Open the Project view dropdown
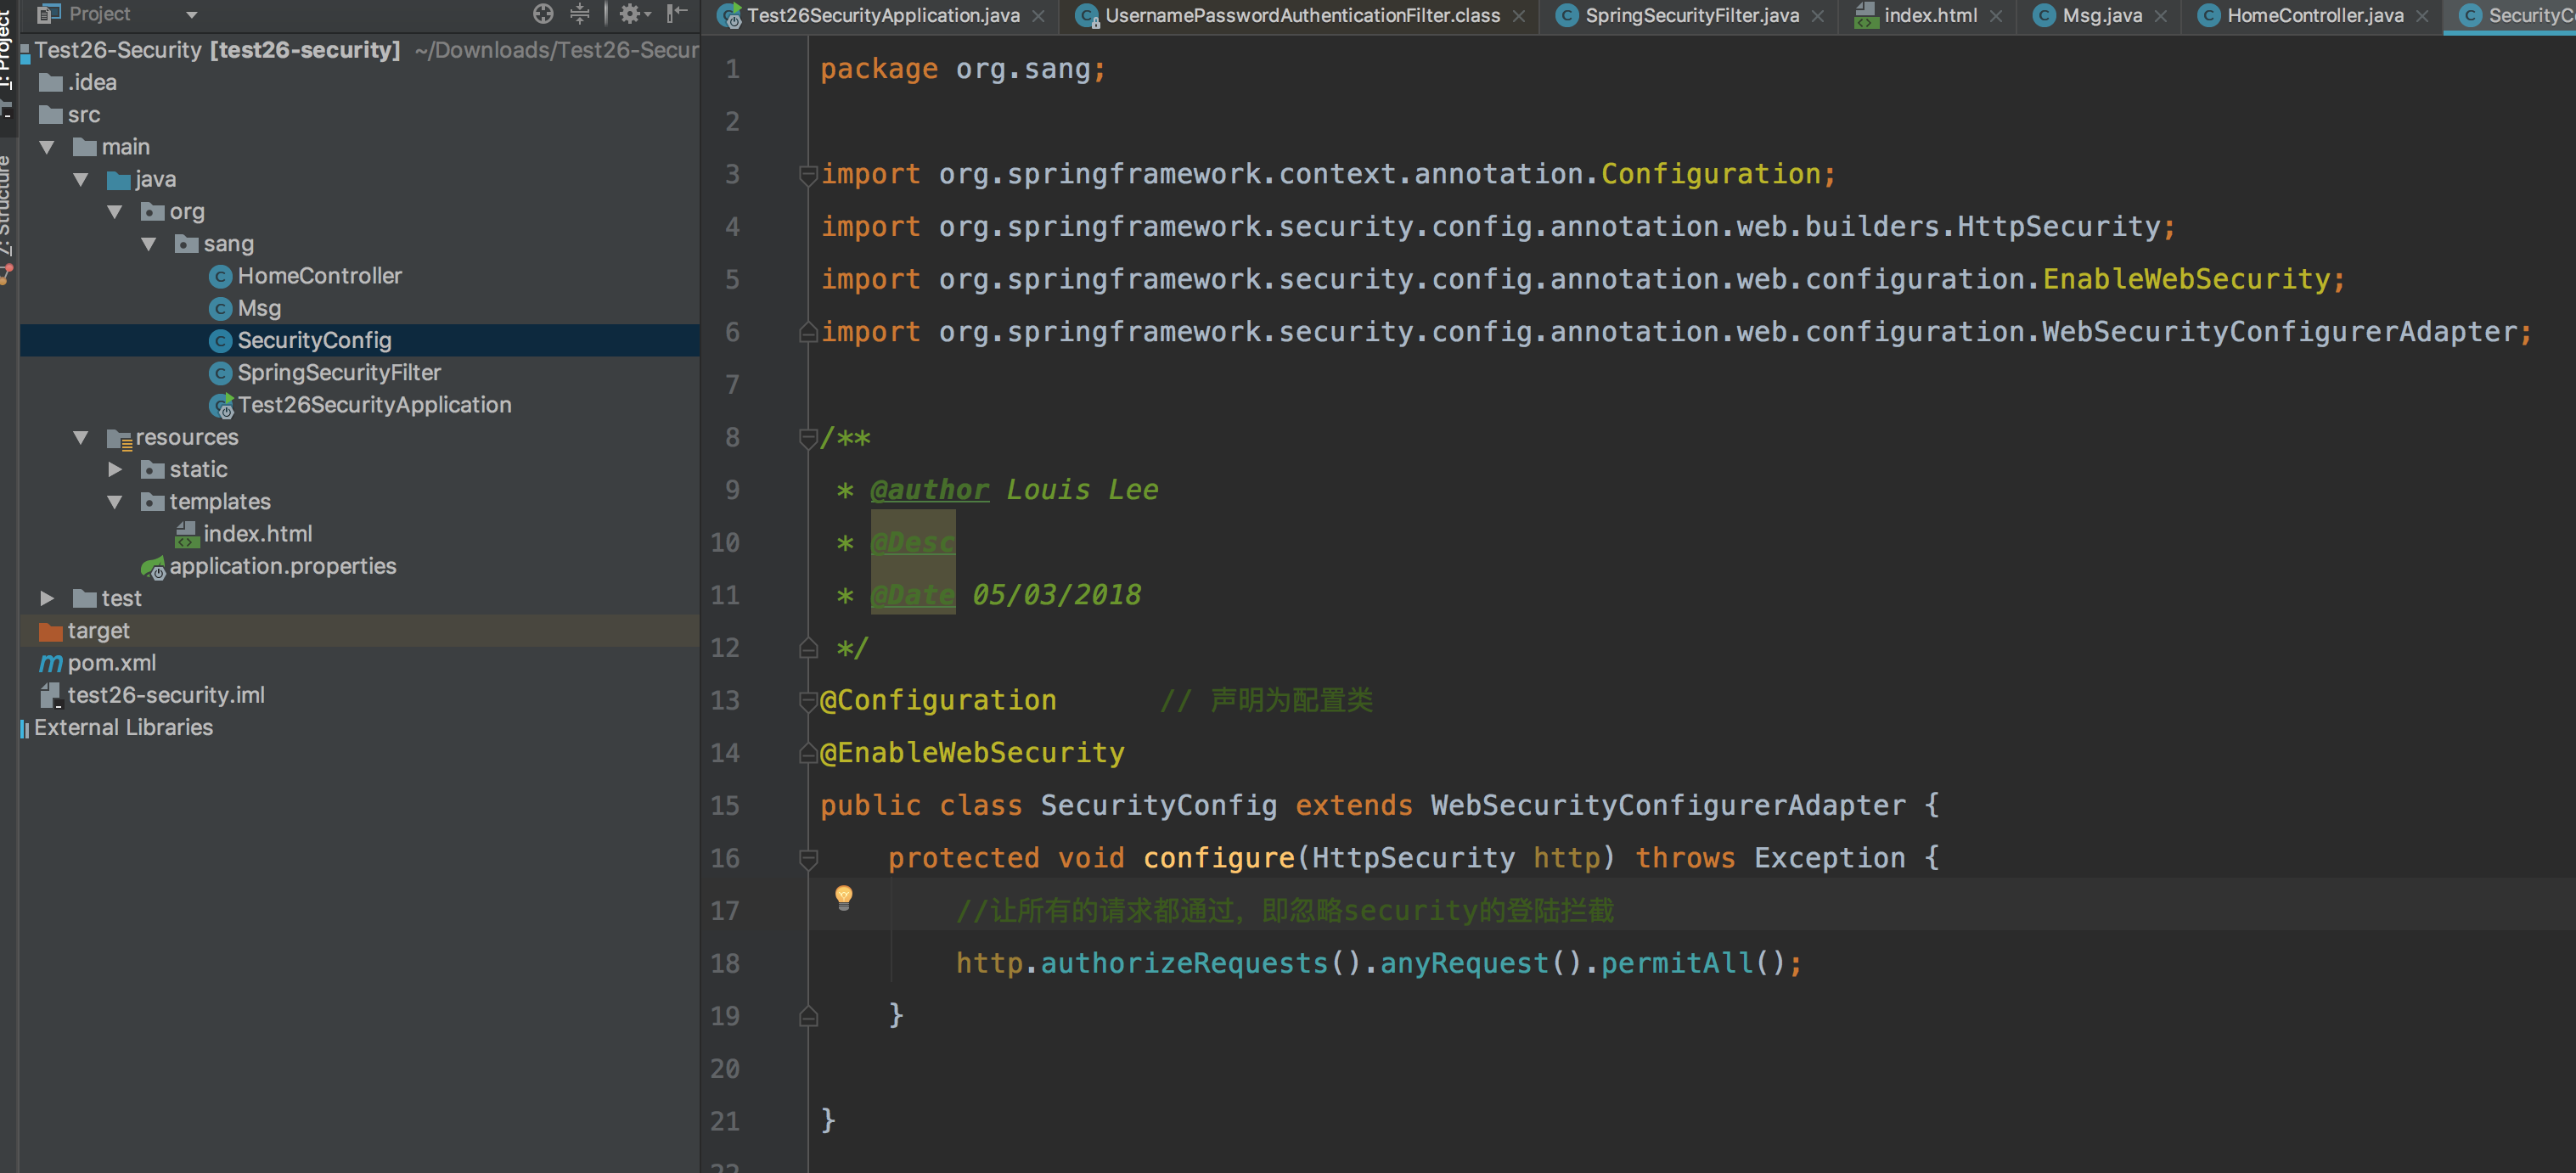This screenshot has width=2576, height=1173. tap(191, 14)
